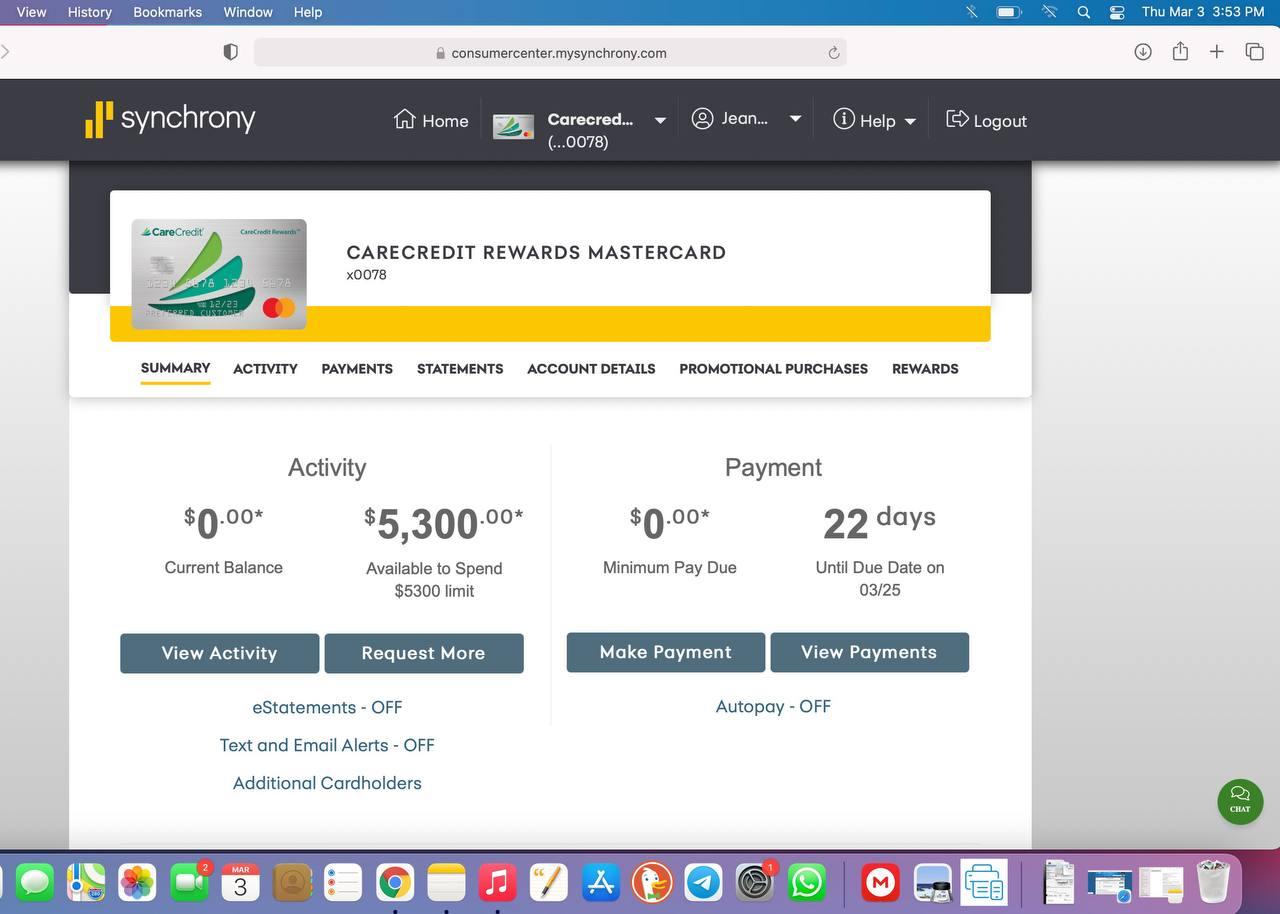The width and height of the screenshot is (1280, 914).
Task: Open a new tab with plus icon
Action: (x=1216, y=52)
